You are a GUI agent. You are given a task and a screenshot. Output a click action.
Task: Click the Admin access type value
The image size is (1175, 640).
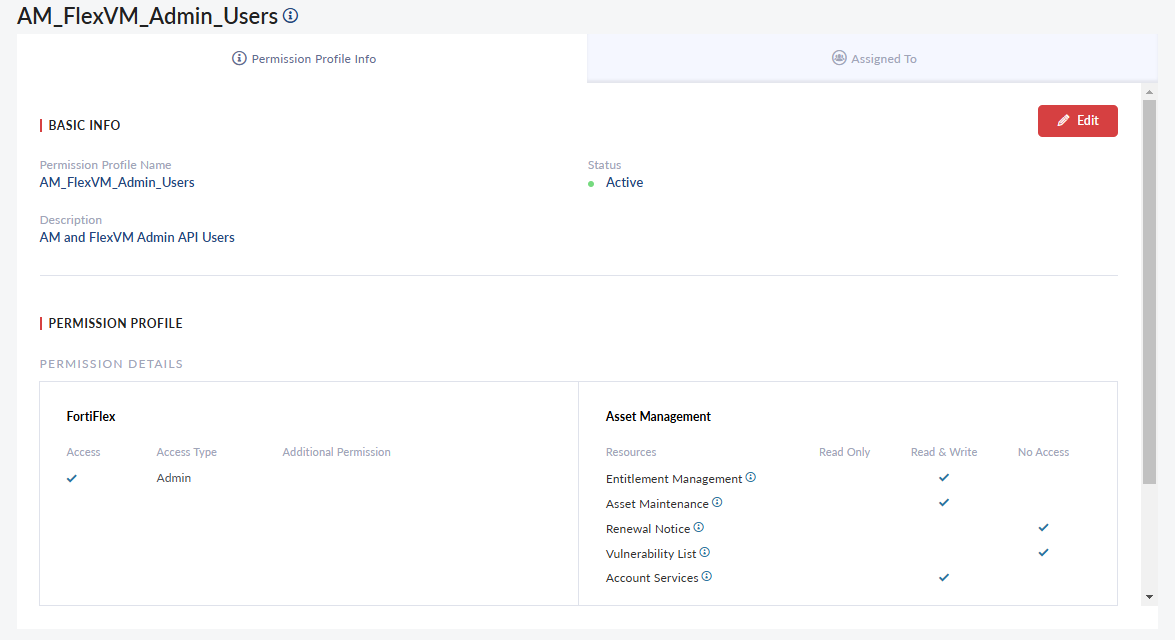(x=174, y=478)
